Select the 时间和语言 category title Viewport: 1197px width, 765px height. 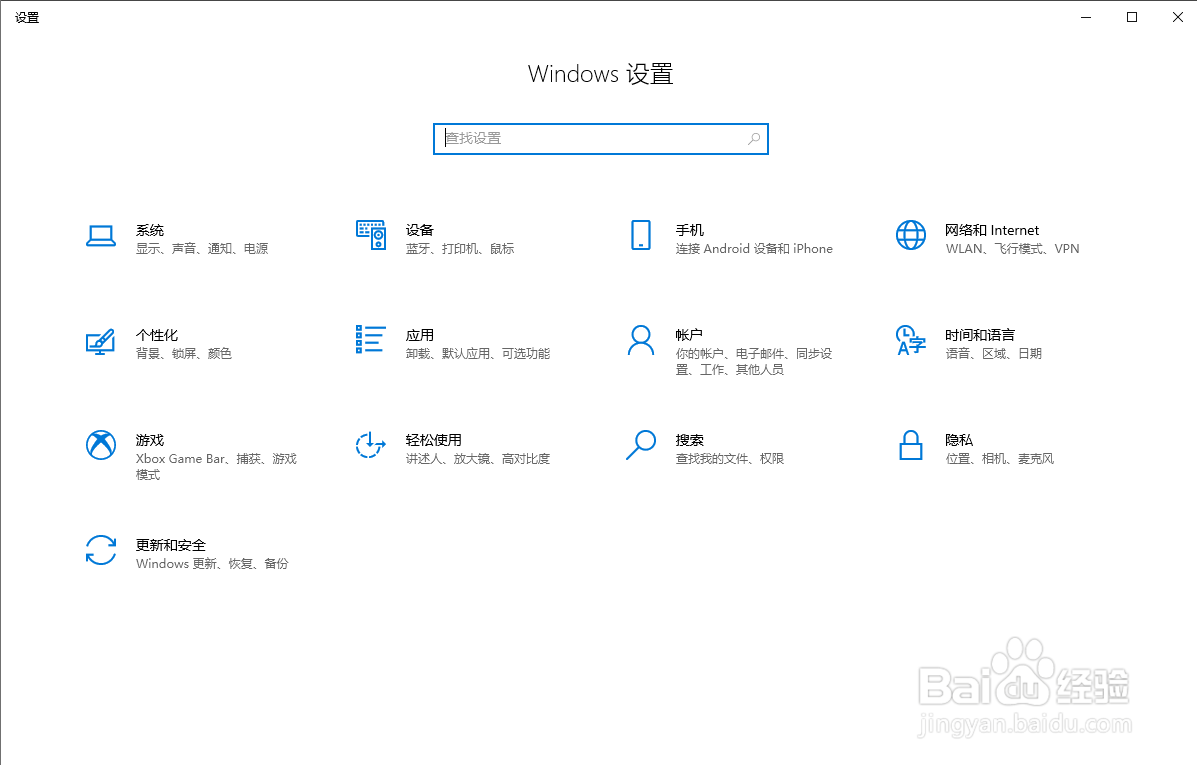point(980,335)
